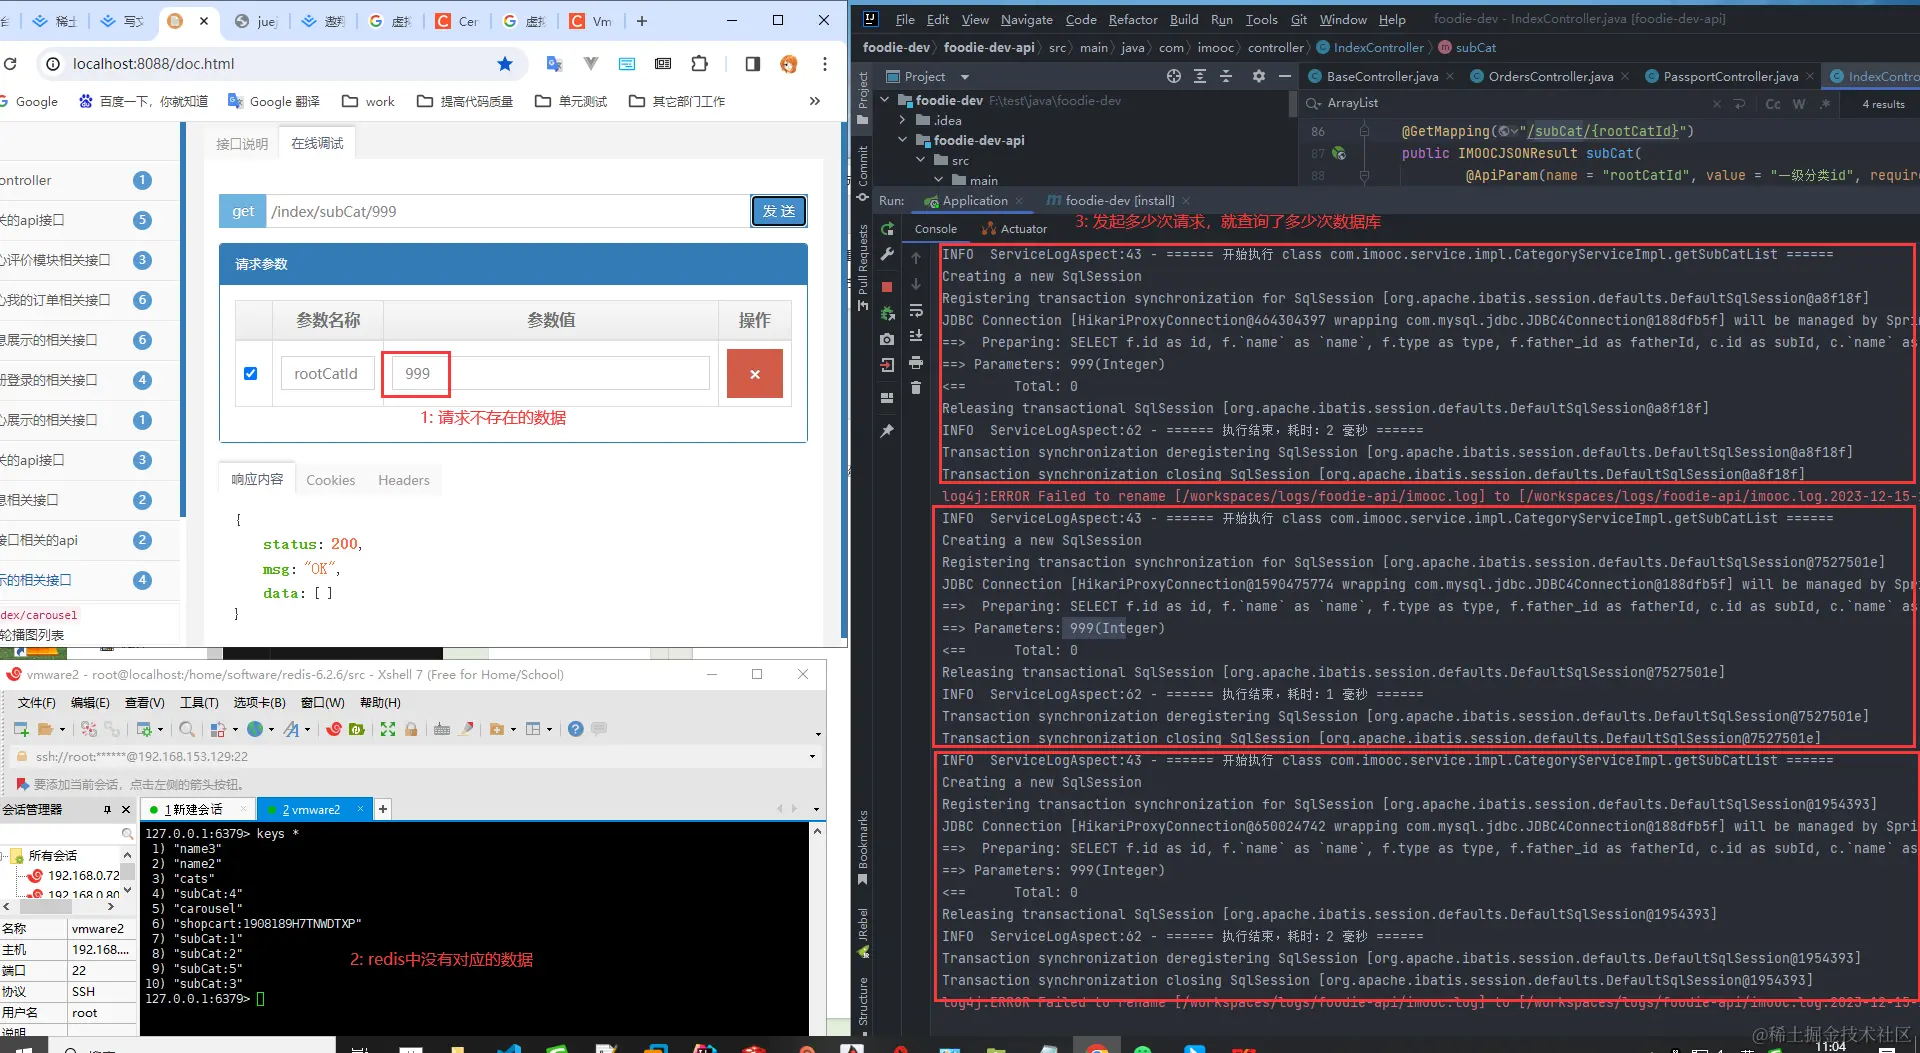Viewport: 1920px width, 1053px height.
Task: Toggle regex option in search bar
Action: (x=1825, y=104)
